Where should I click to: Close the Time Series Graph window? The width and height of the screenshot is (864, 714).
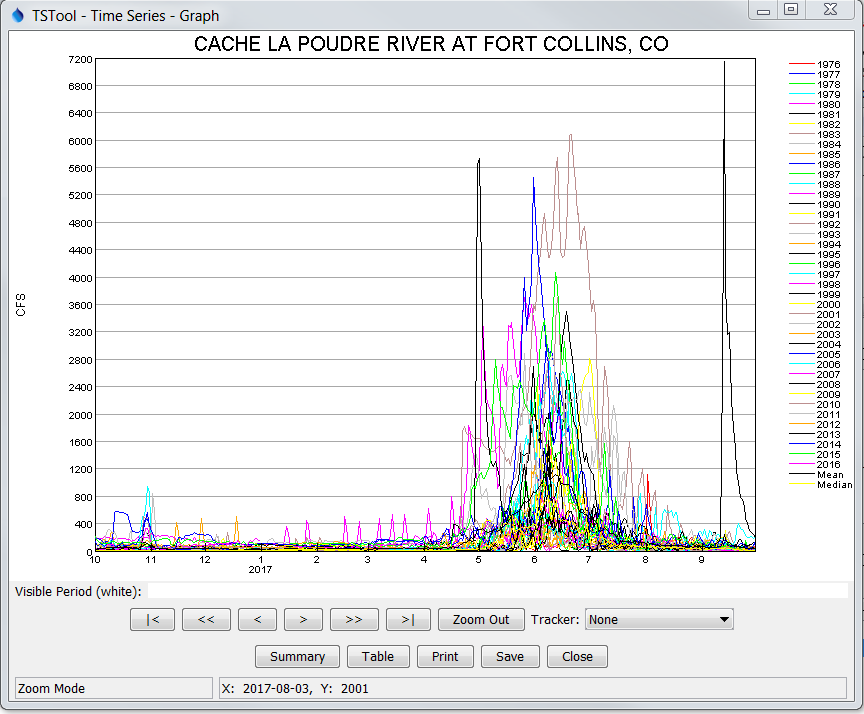[577, 656]
